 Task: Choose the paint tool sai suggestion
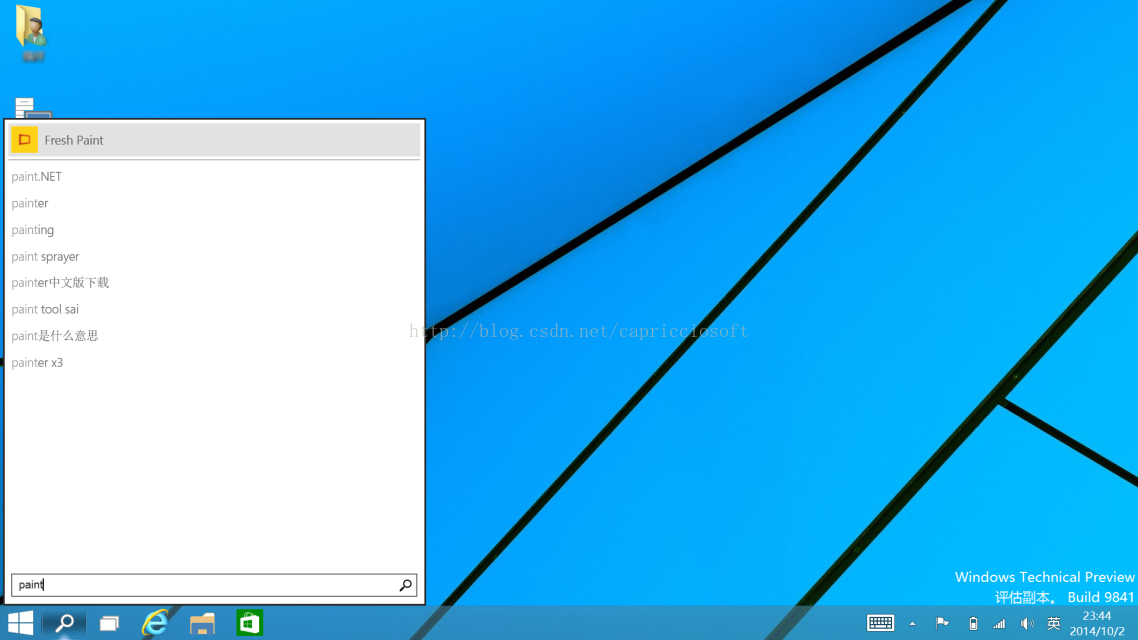pyautogui.click(x=45, y=310)
